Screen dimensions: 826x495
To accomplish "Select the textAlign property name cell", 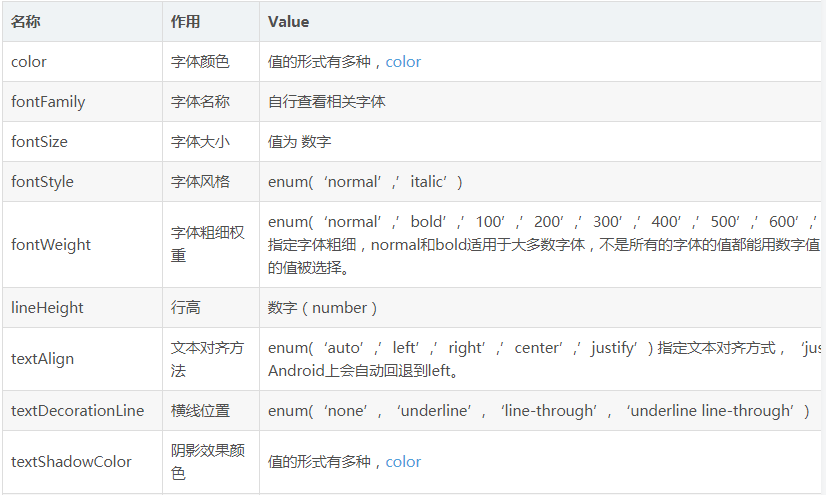I will pyautogui.click(x=82, y=359).
